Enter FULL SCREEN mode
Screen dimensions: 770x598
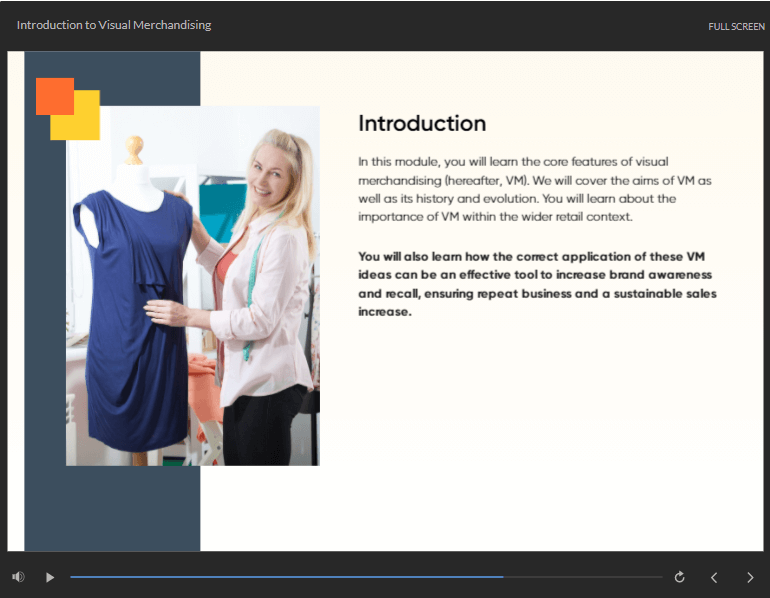tap(736, 27)
